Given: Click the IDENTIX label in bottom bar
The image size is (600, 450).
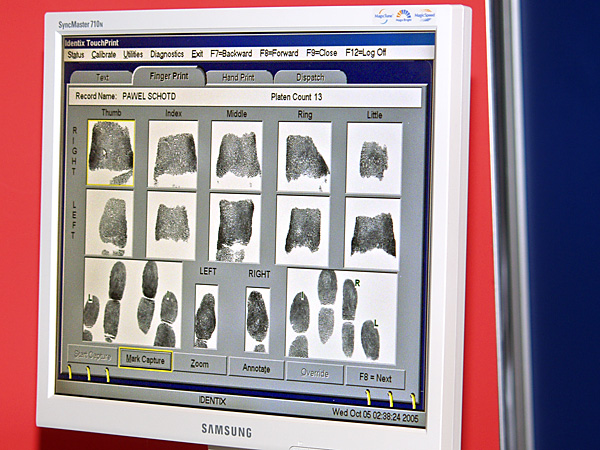Looking at the screenshot, I should (x=212, y=401).
